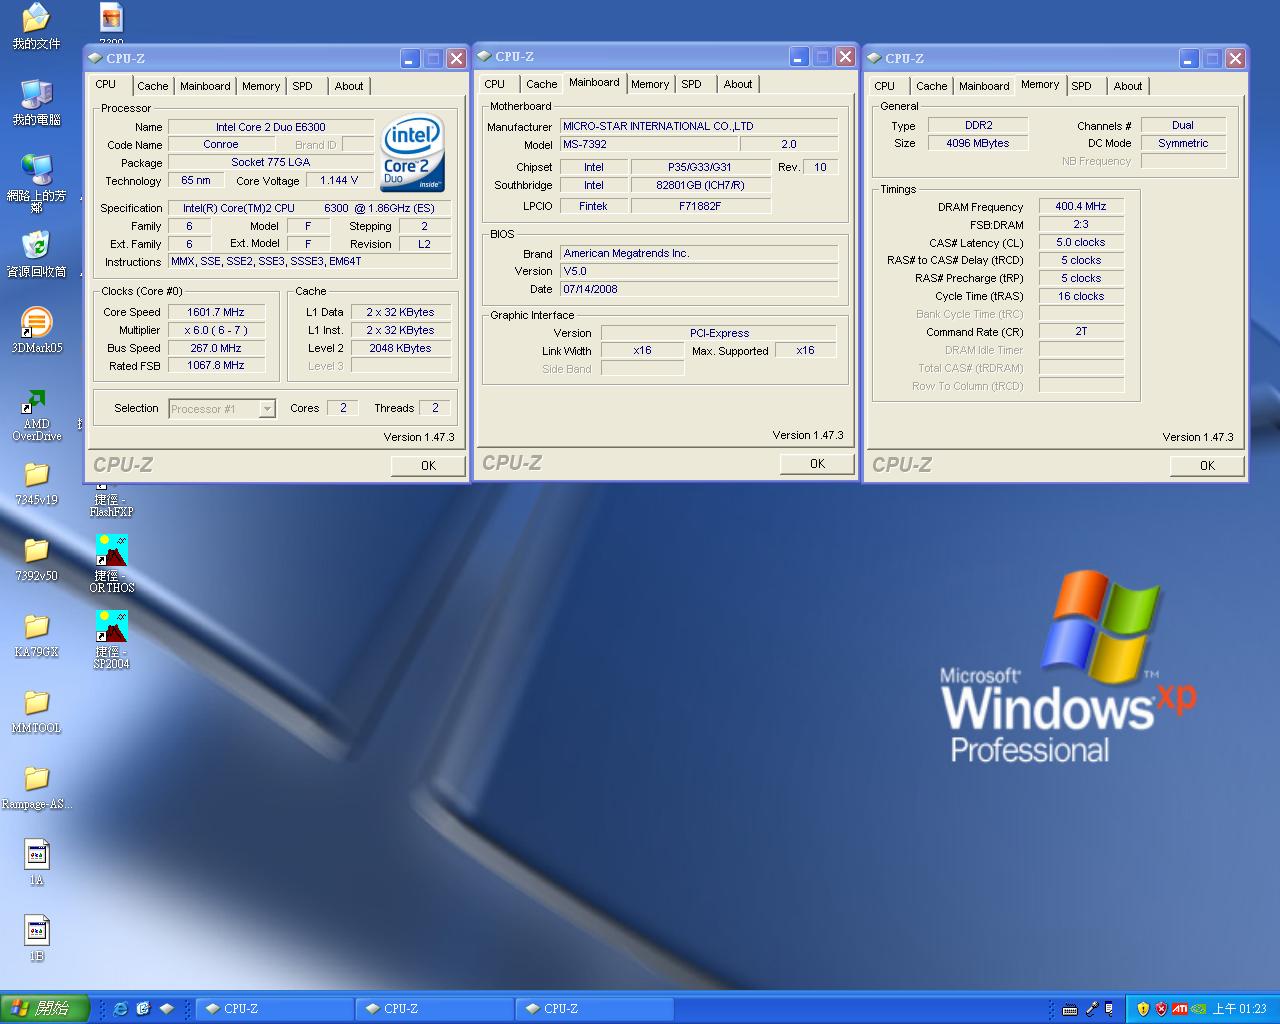Click OK in the Memory window
This screenshot has height=1024, width=1280.
point(1207,466)
